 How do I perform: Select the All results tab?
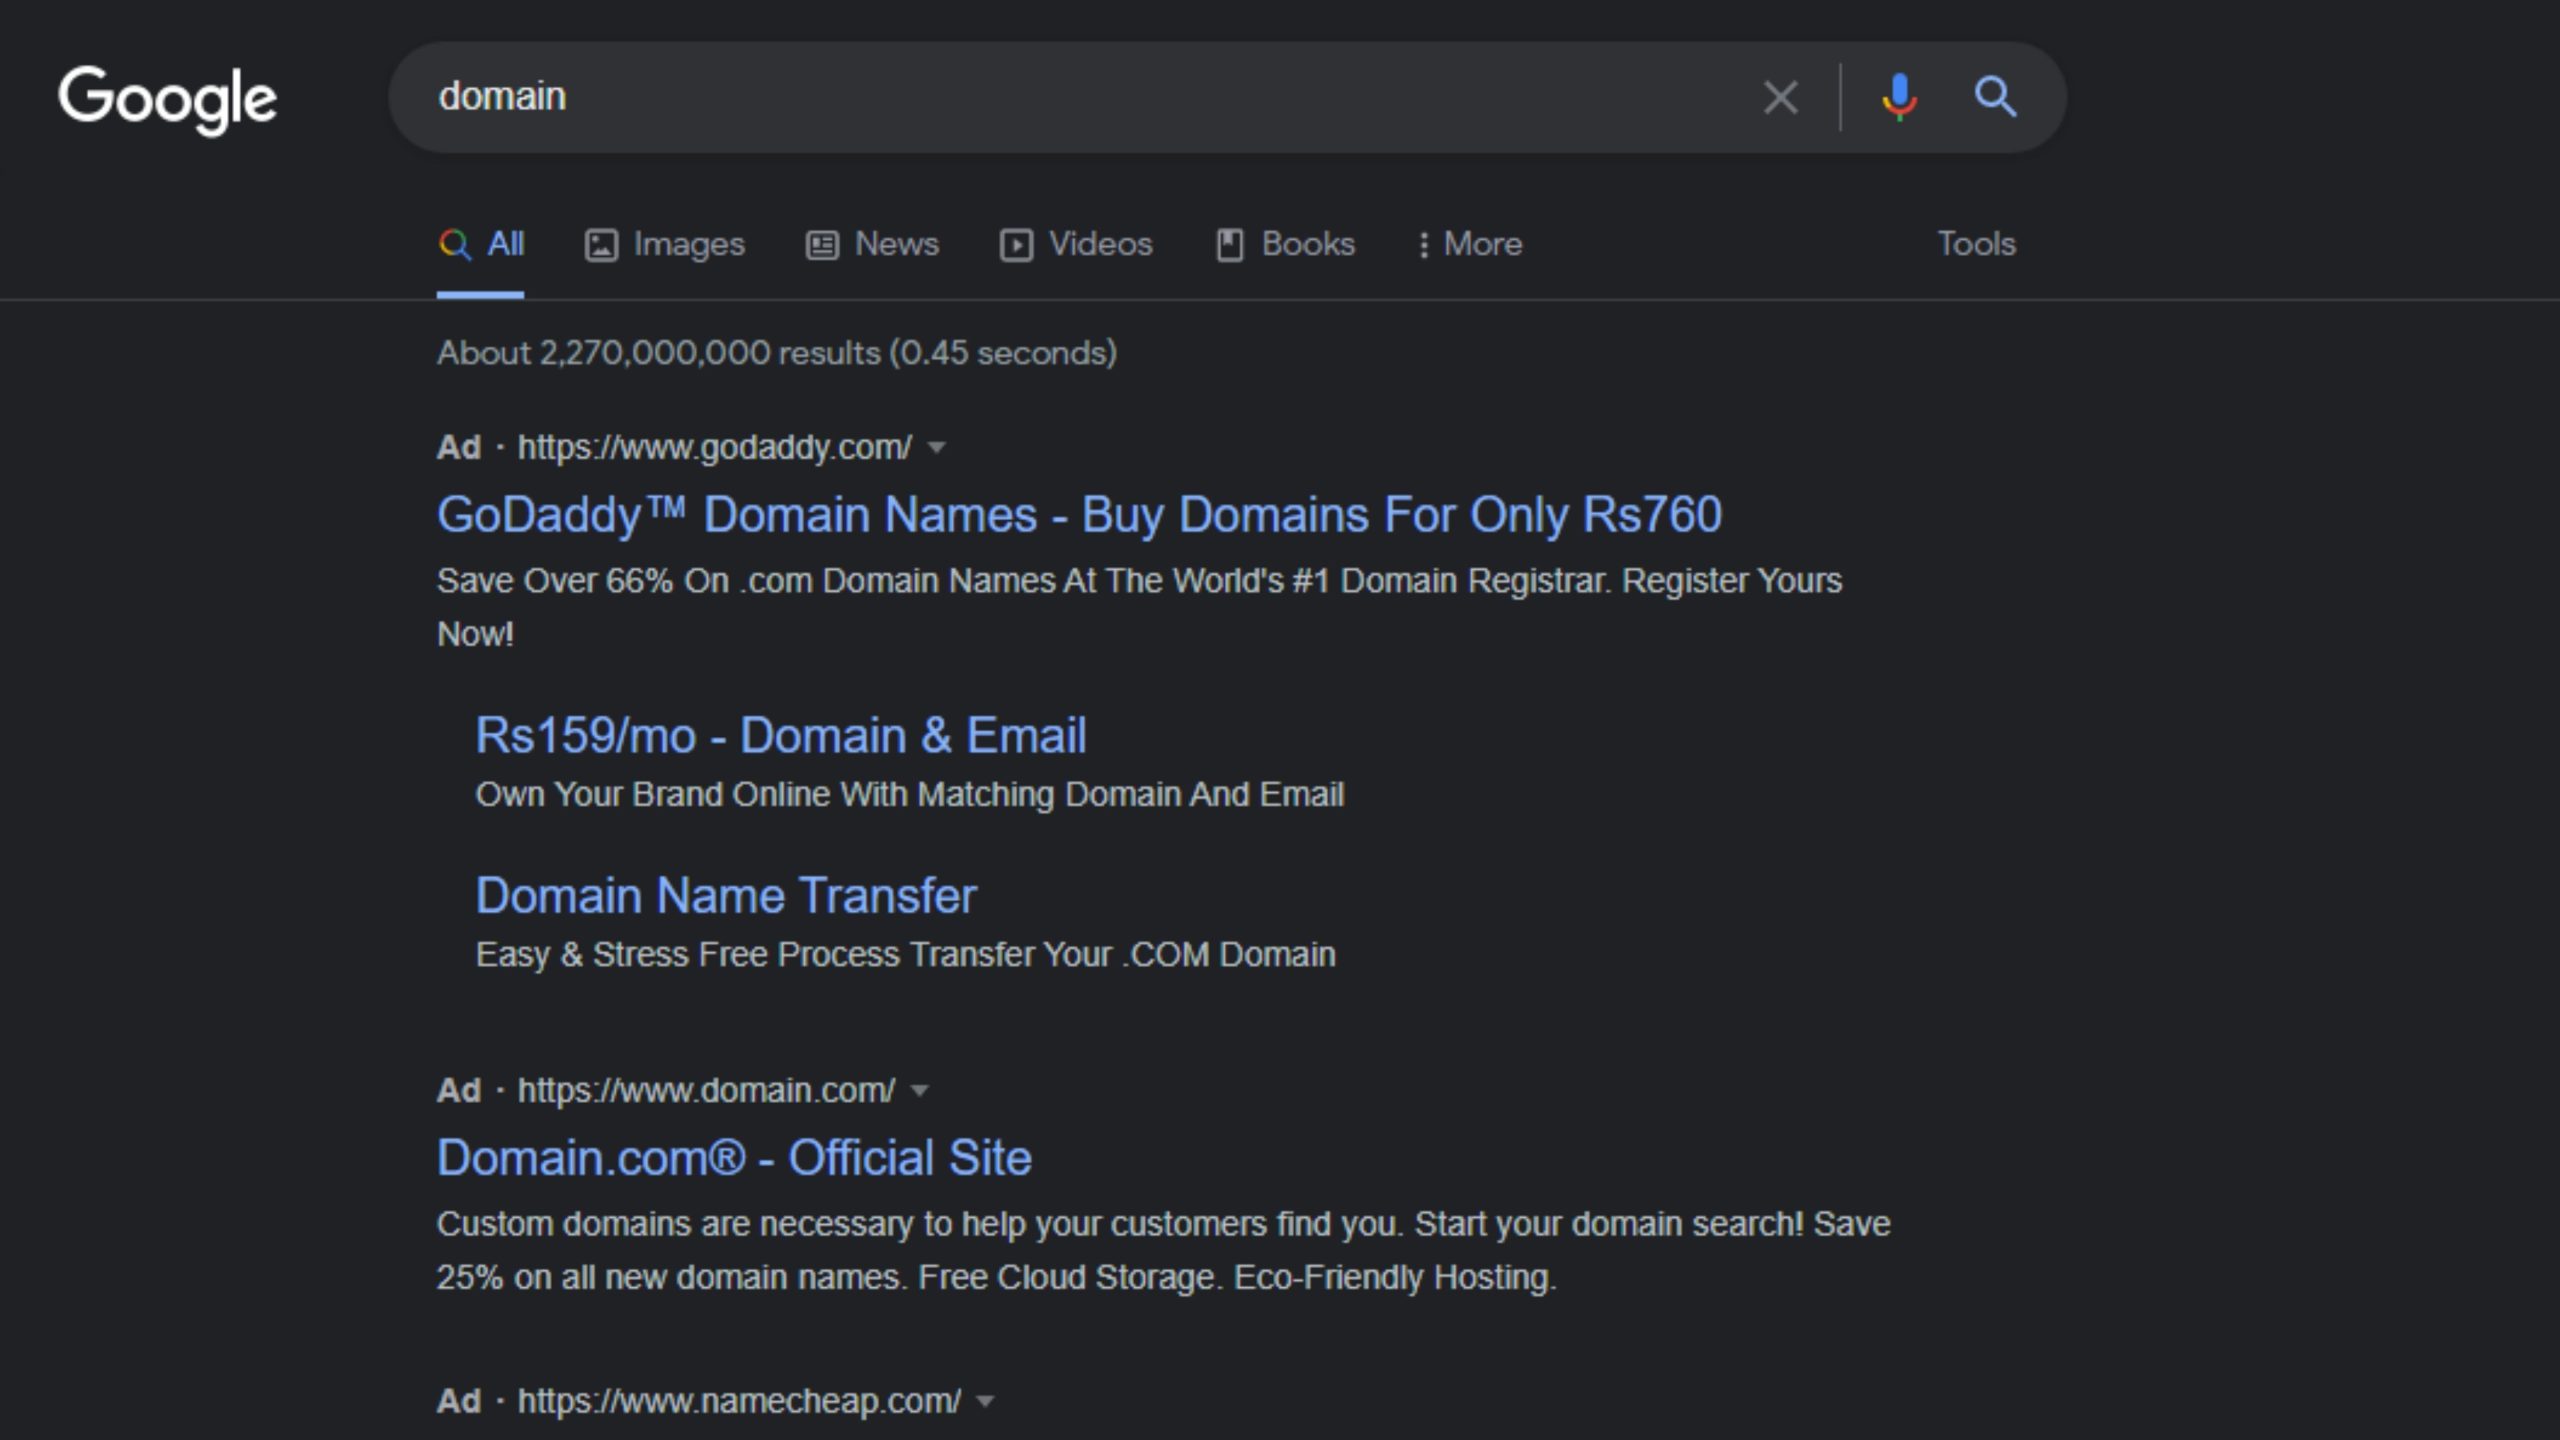(481, 244)
